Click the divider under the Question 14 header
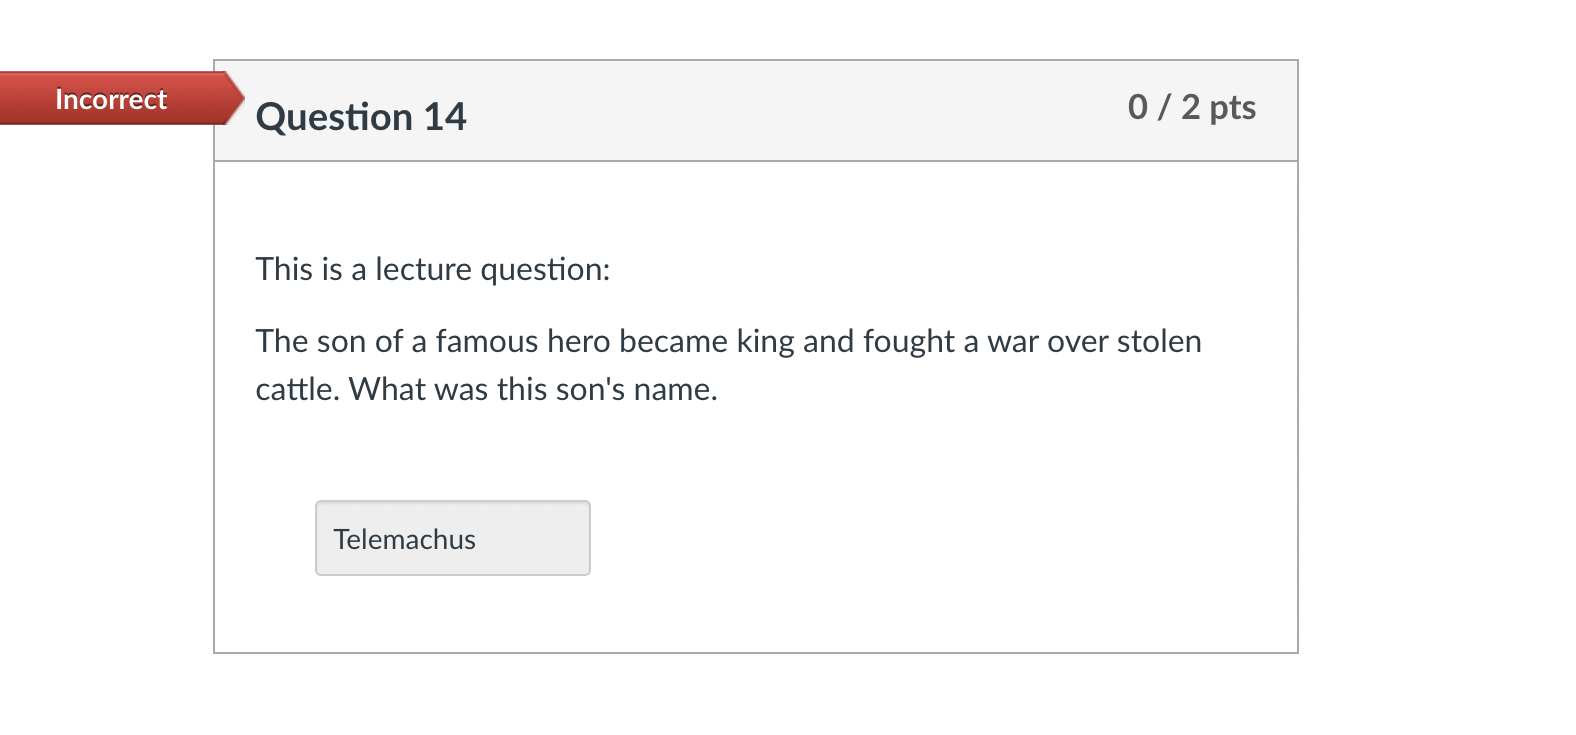The height and width of the screenshot is (735, 1576). pos(758,162)
